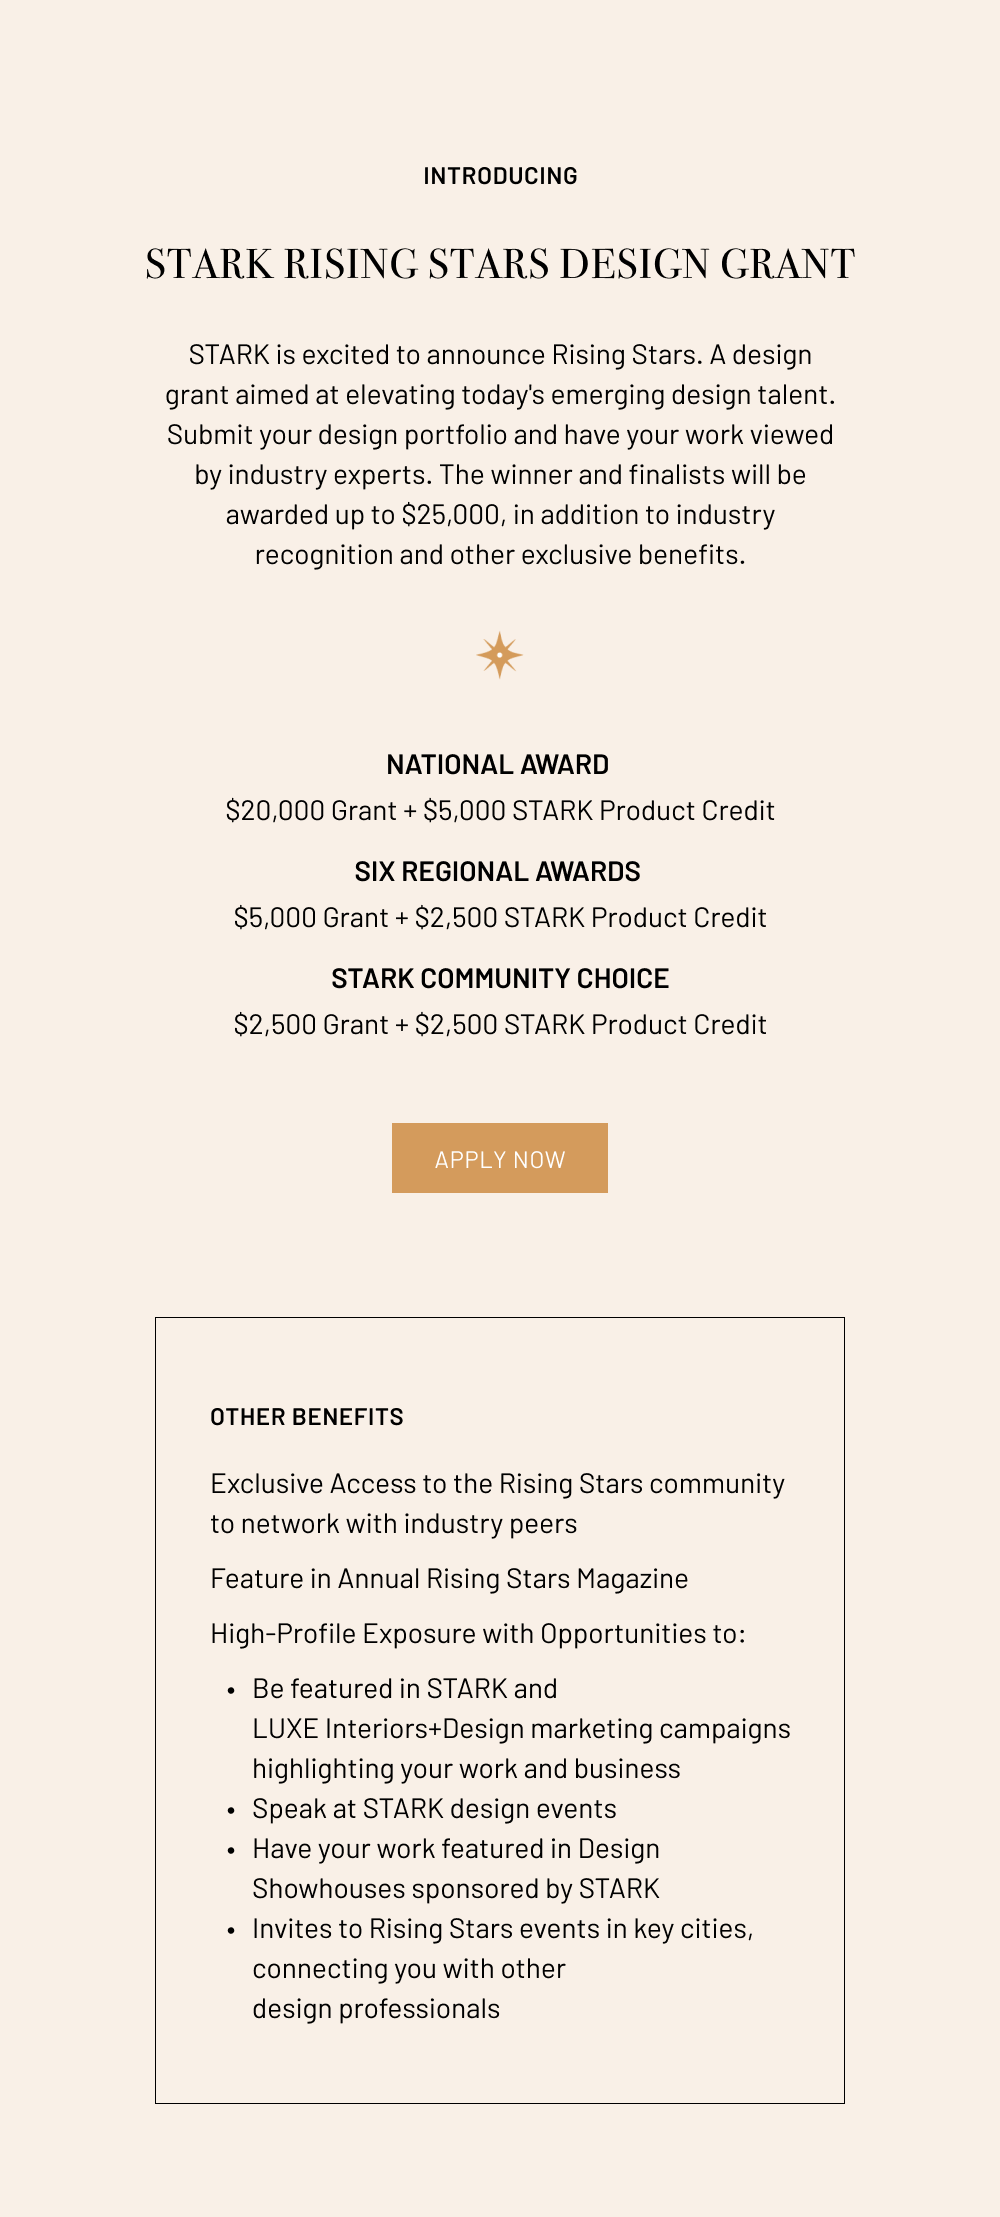Image resolution: width=1000 pixels, height=2217 pixels.
Task: Select the STARK COMMUNITY CHOICE heading
Action: [x=500, y=979]
